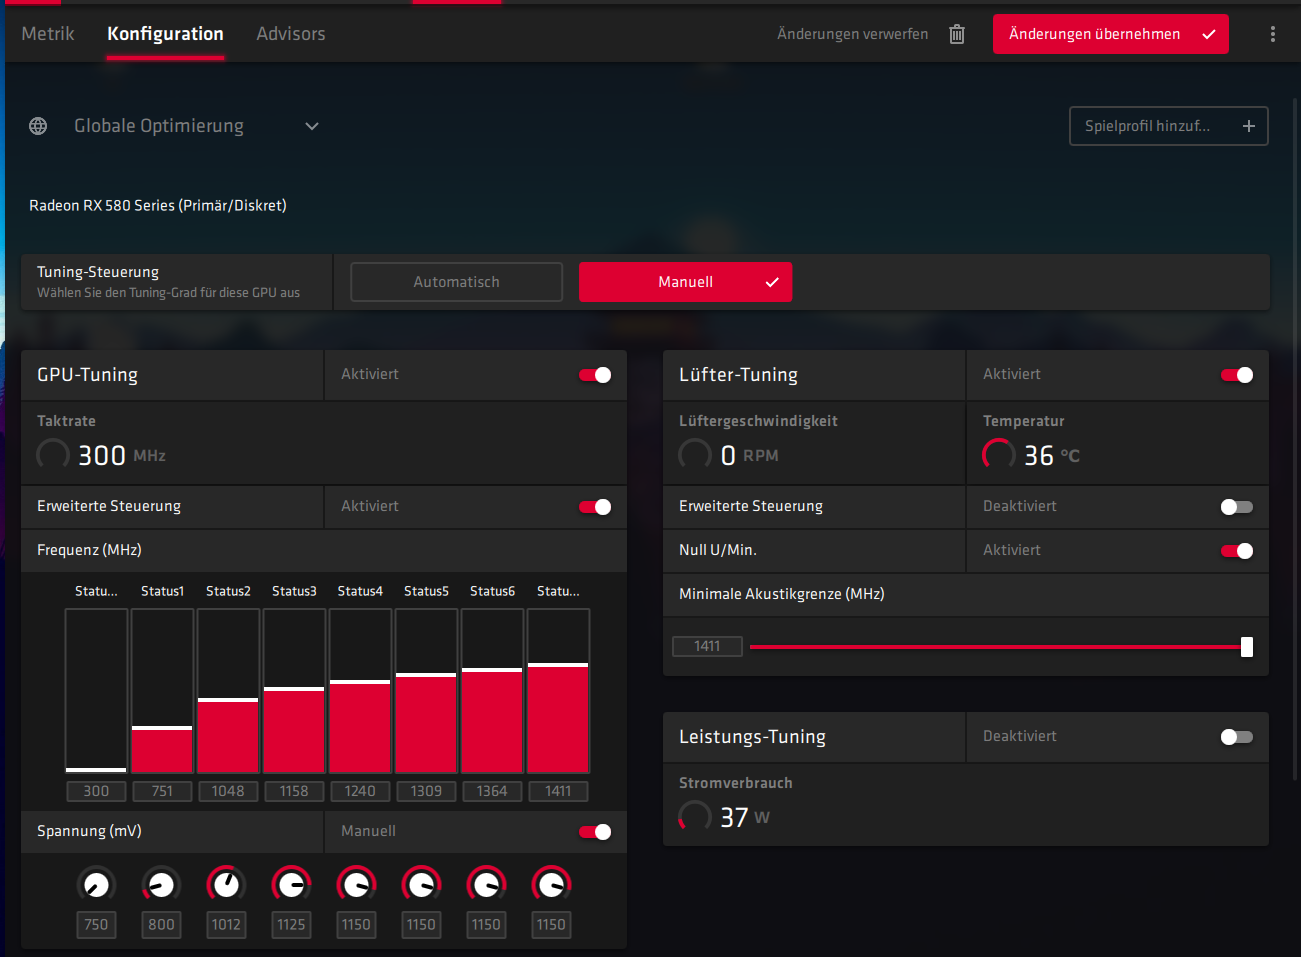Click the Minimale Akustikgrenze slider handle
Screen dimensions: 1301x957
point(1247,647)
